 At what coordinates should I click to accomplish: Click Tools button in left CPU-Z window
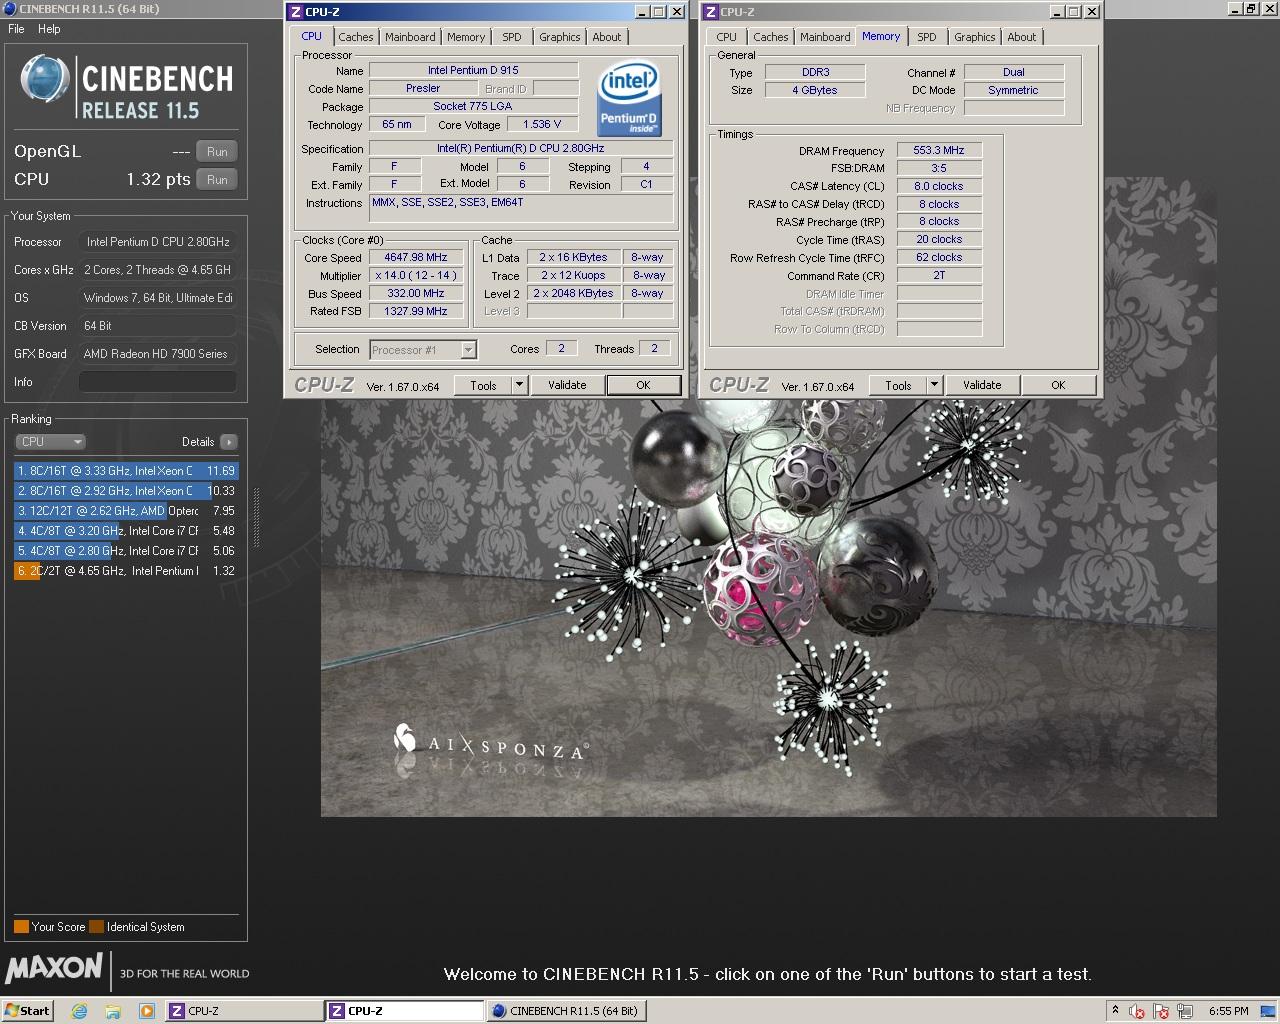pyautogui.click(x=483, y=385)
